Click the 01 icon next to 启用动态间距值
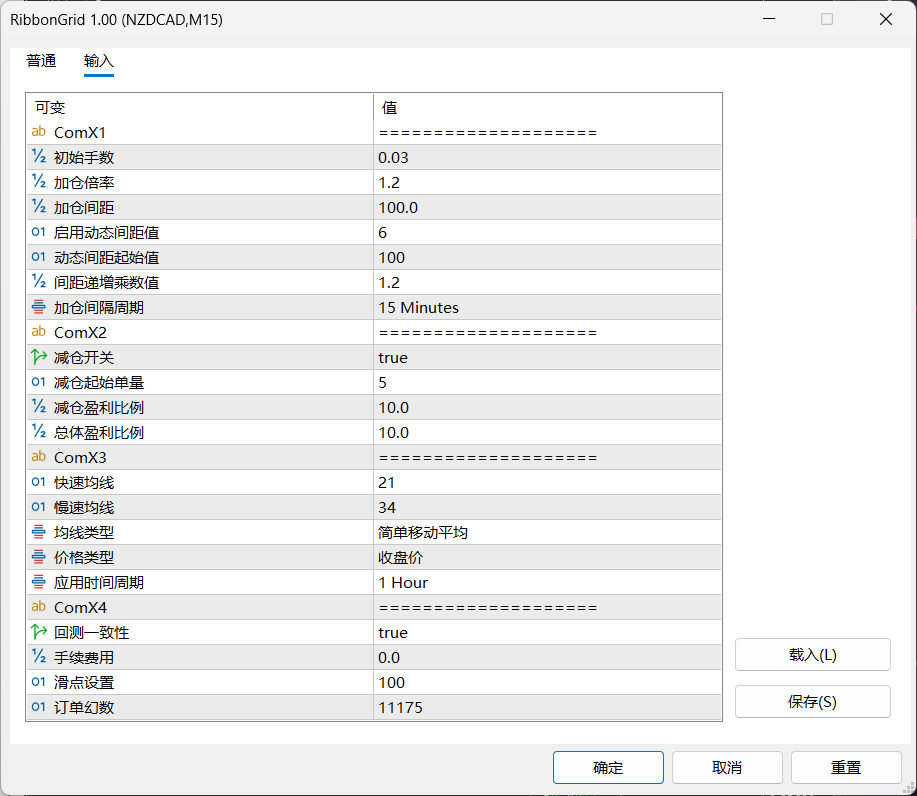 (x=39, y=232)
